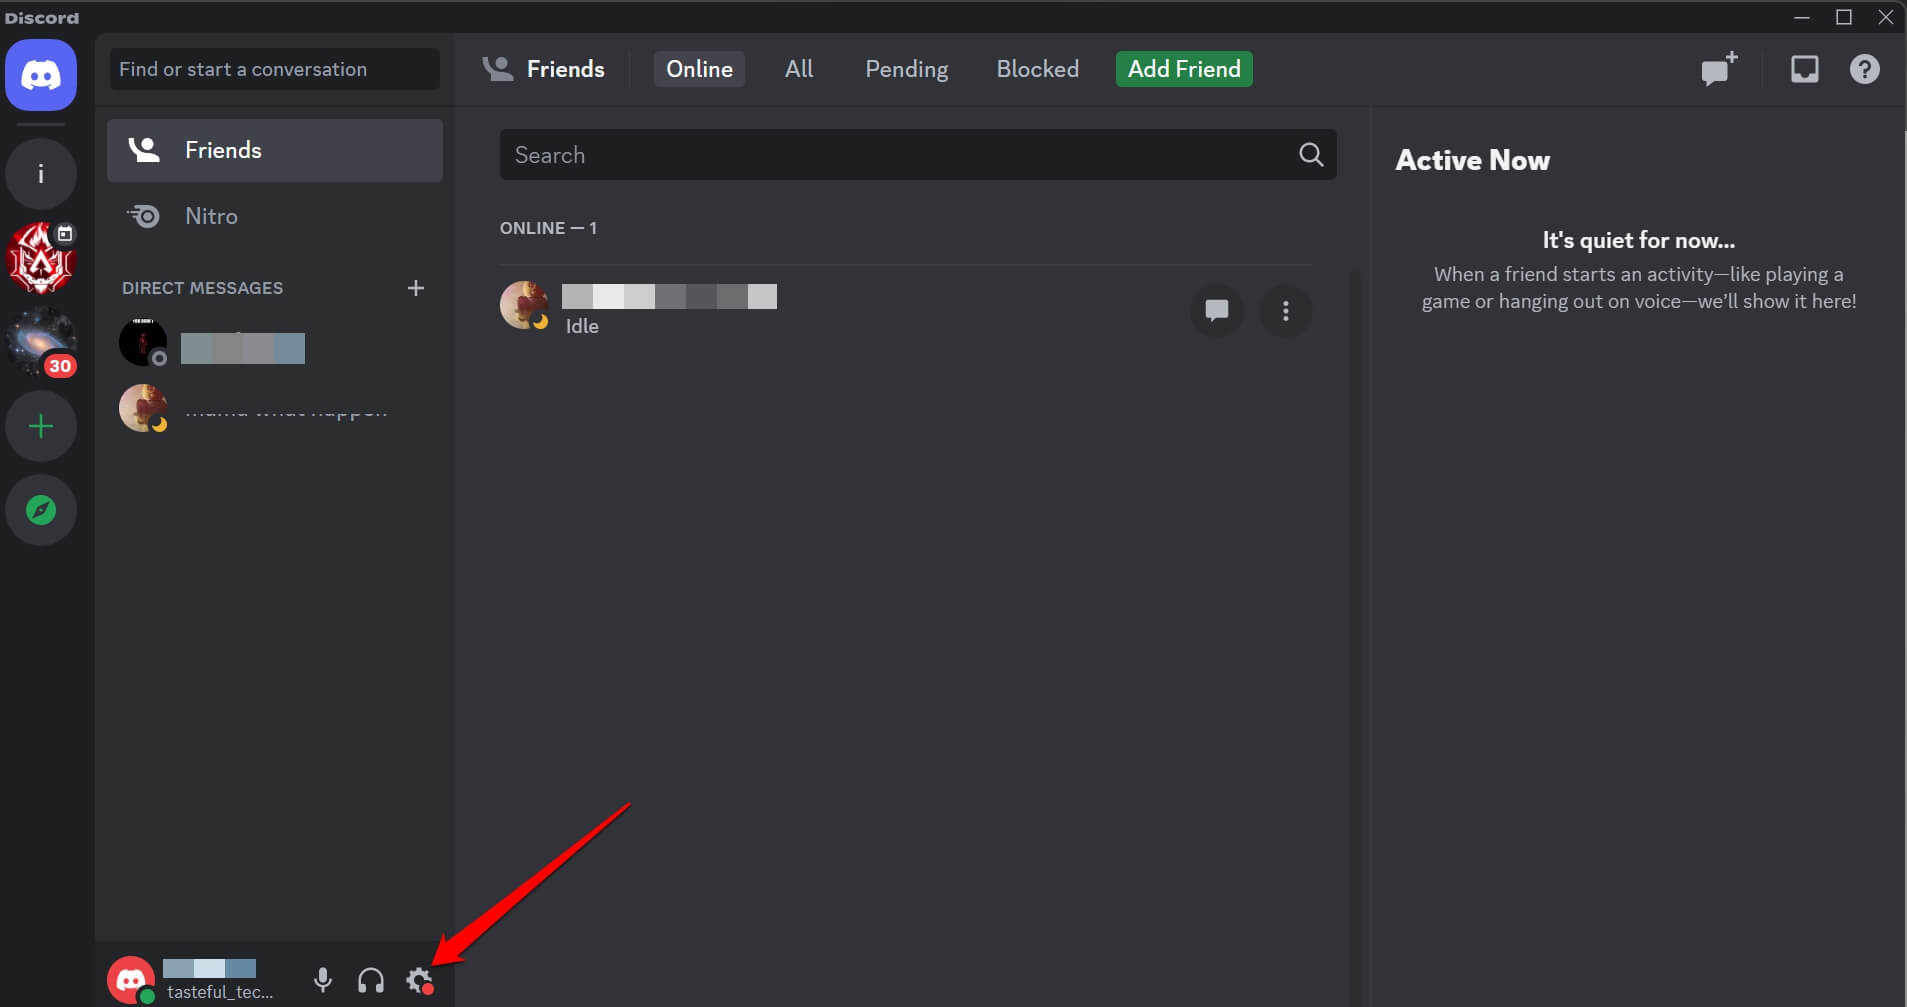Click the Idle status text
The height and width of the screenshot is (1007, 1907).
click(582, 326)
